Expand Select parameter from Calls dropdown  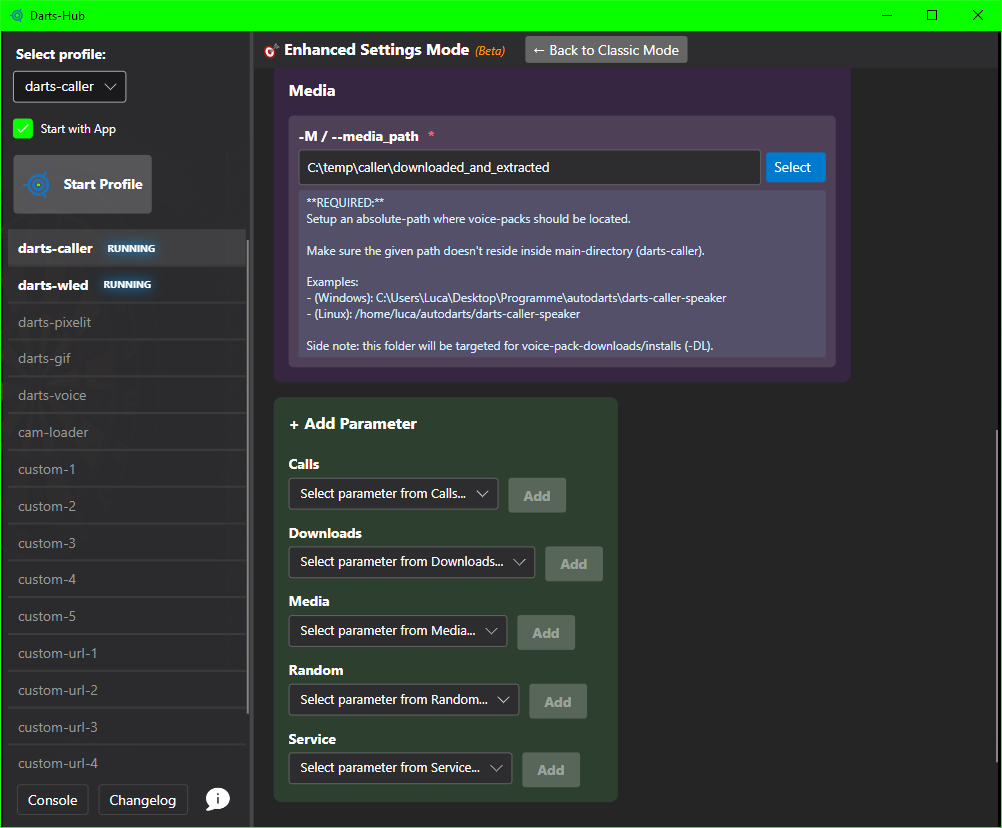pyautogui.click(x=393, y=494)
